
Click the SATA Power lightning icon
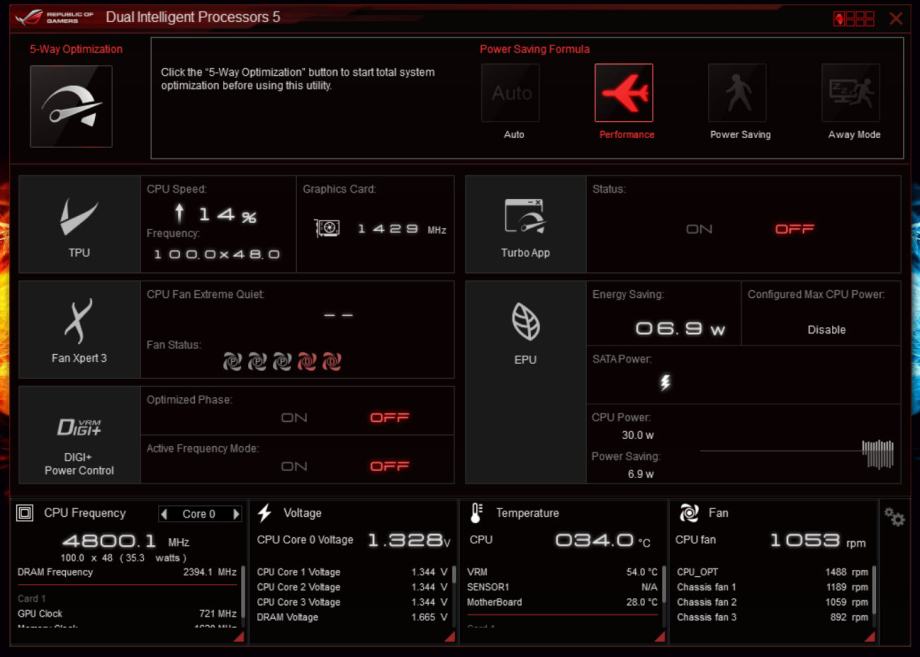[665, 382]
